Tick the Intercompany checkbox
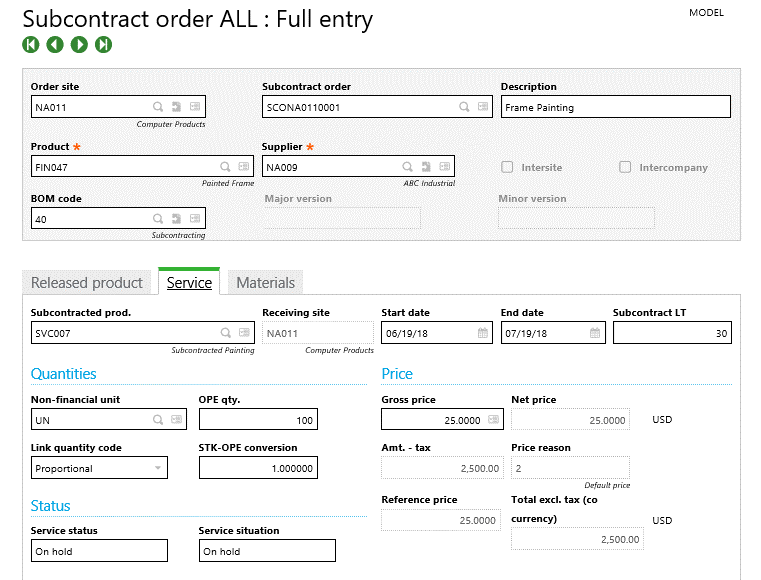 (x=625, y=167)
